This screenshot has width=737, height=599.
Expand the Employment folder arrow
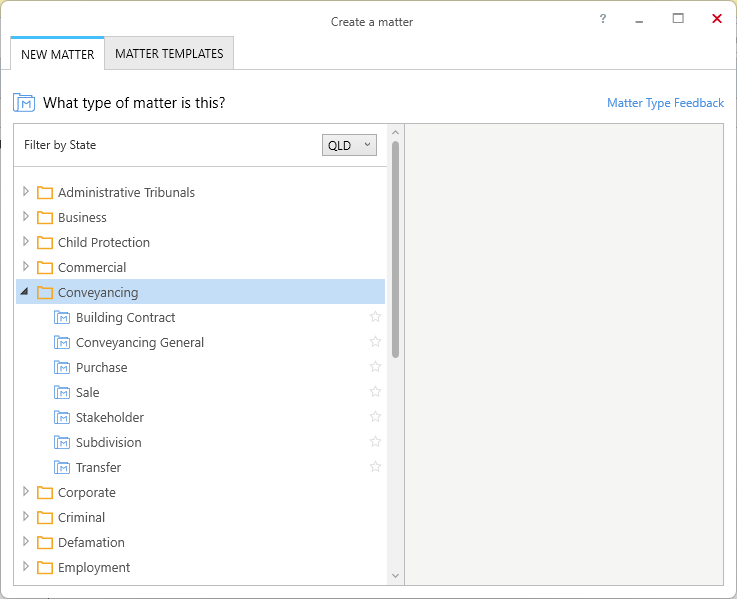pos(26,567)
